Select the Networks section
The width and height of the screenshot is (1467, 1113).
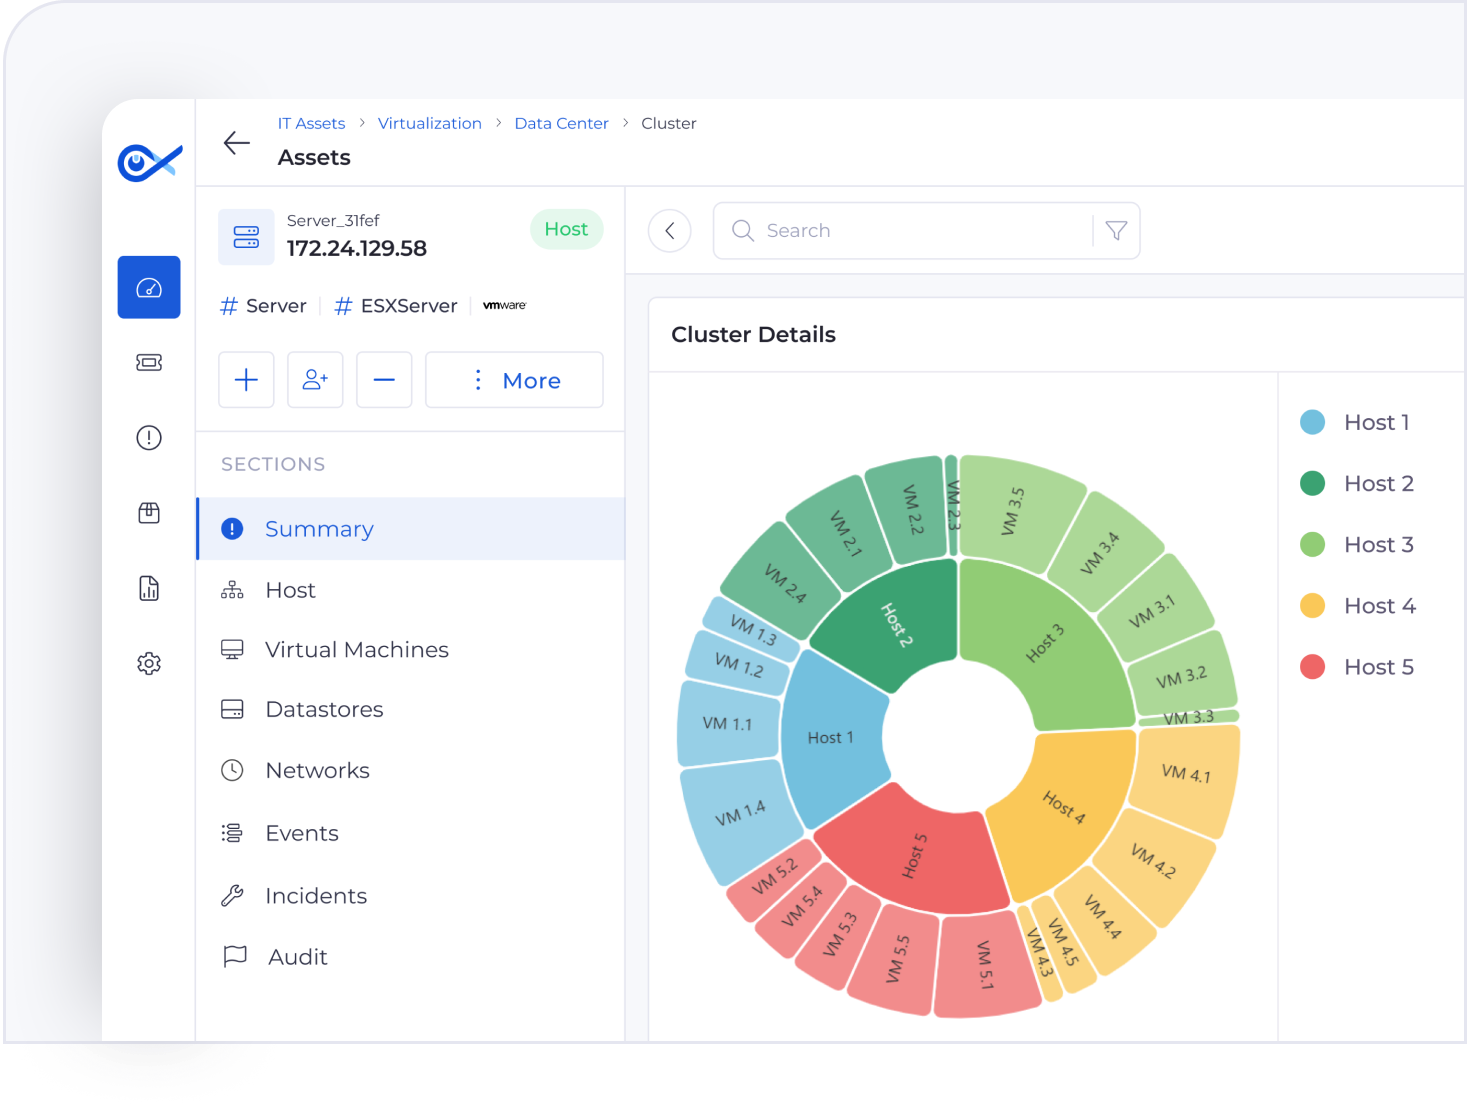tap(411, 770)
